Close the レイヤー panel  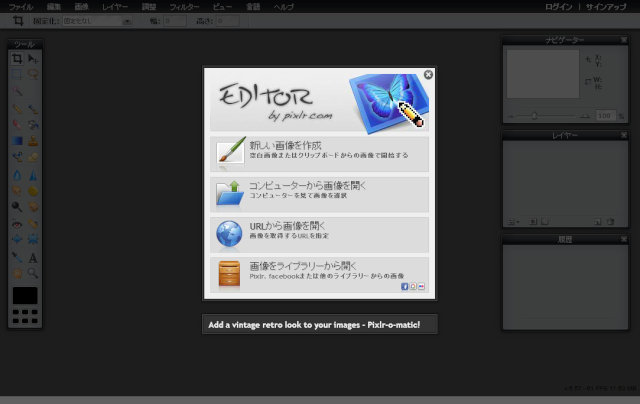click(x=624, y=135)
